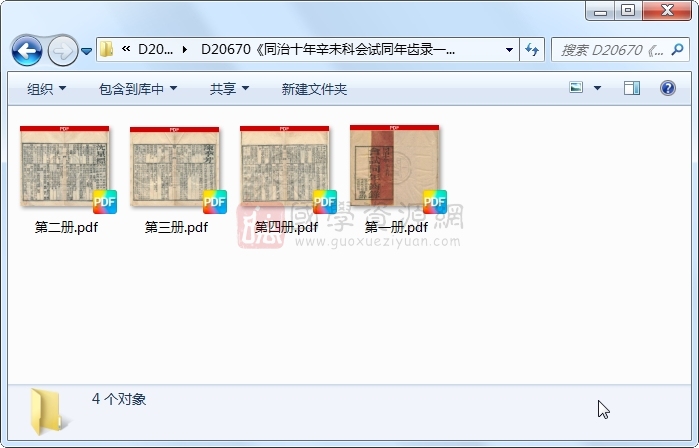
Task: Open view options dropdown arrow
Action: 597,89
